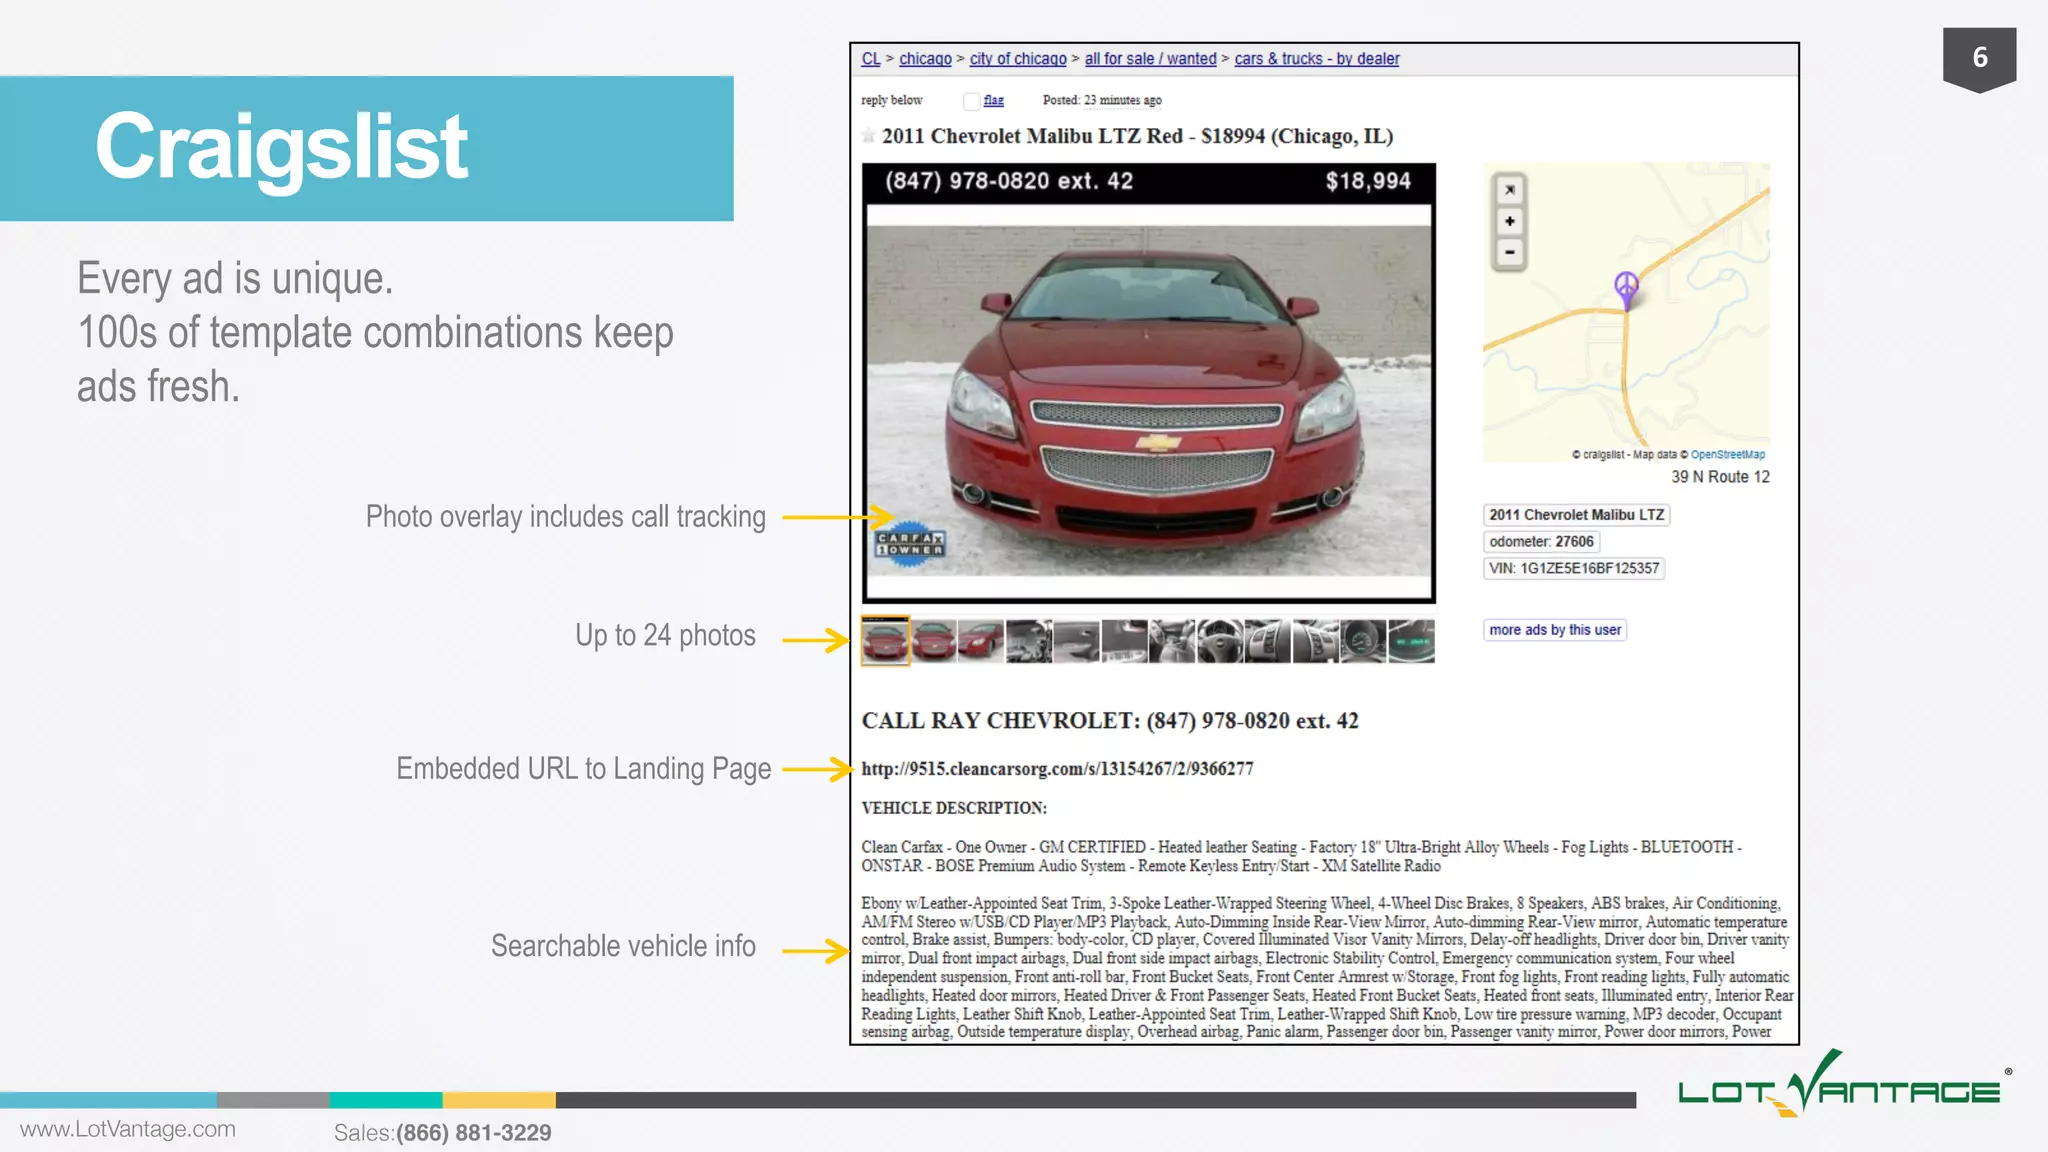Click the odometer: 27606 attribute

1541,542
